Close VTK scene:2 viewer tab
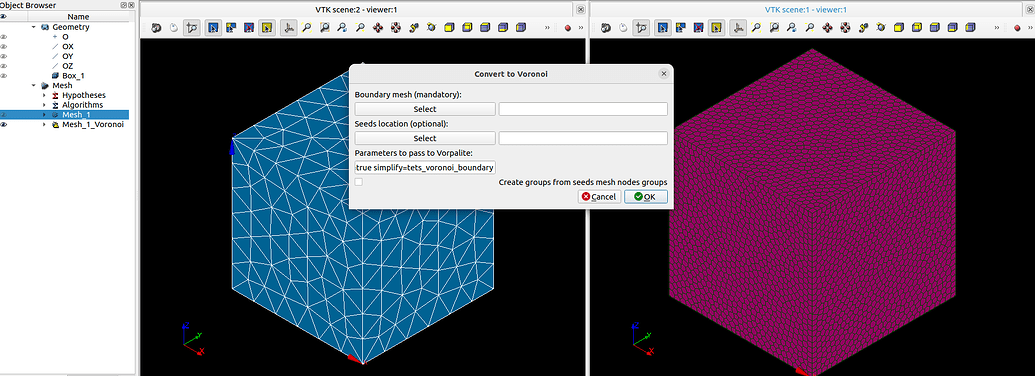 pos(580,9)
